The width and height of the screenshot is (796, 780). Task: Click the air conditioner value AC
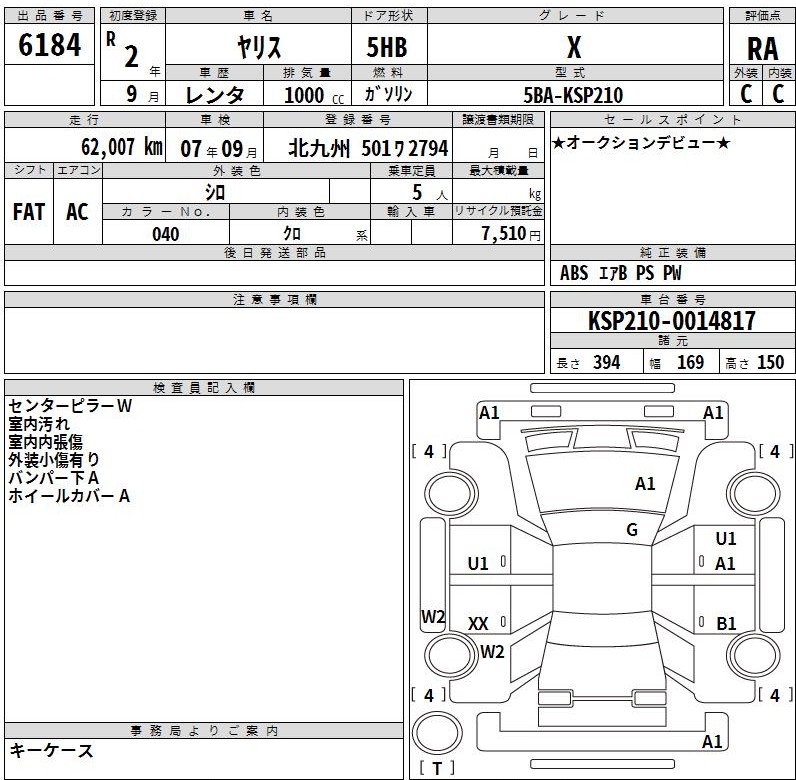(x=77, y=212)
